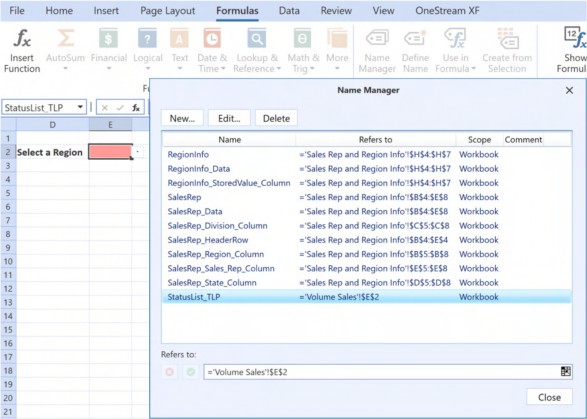Viewport: 587px width, 419px height.
Task: Click the range selector icon in Refers to
Action: (566, 371)
